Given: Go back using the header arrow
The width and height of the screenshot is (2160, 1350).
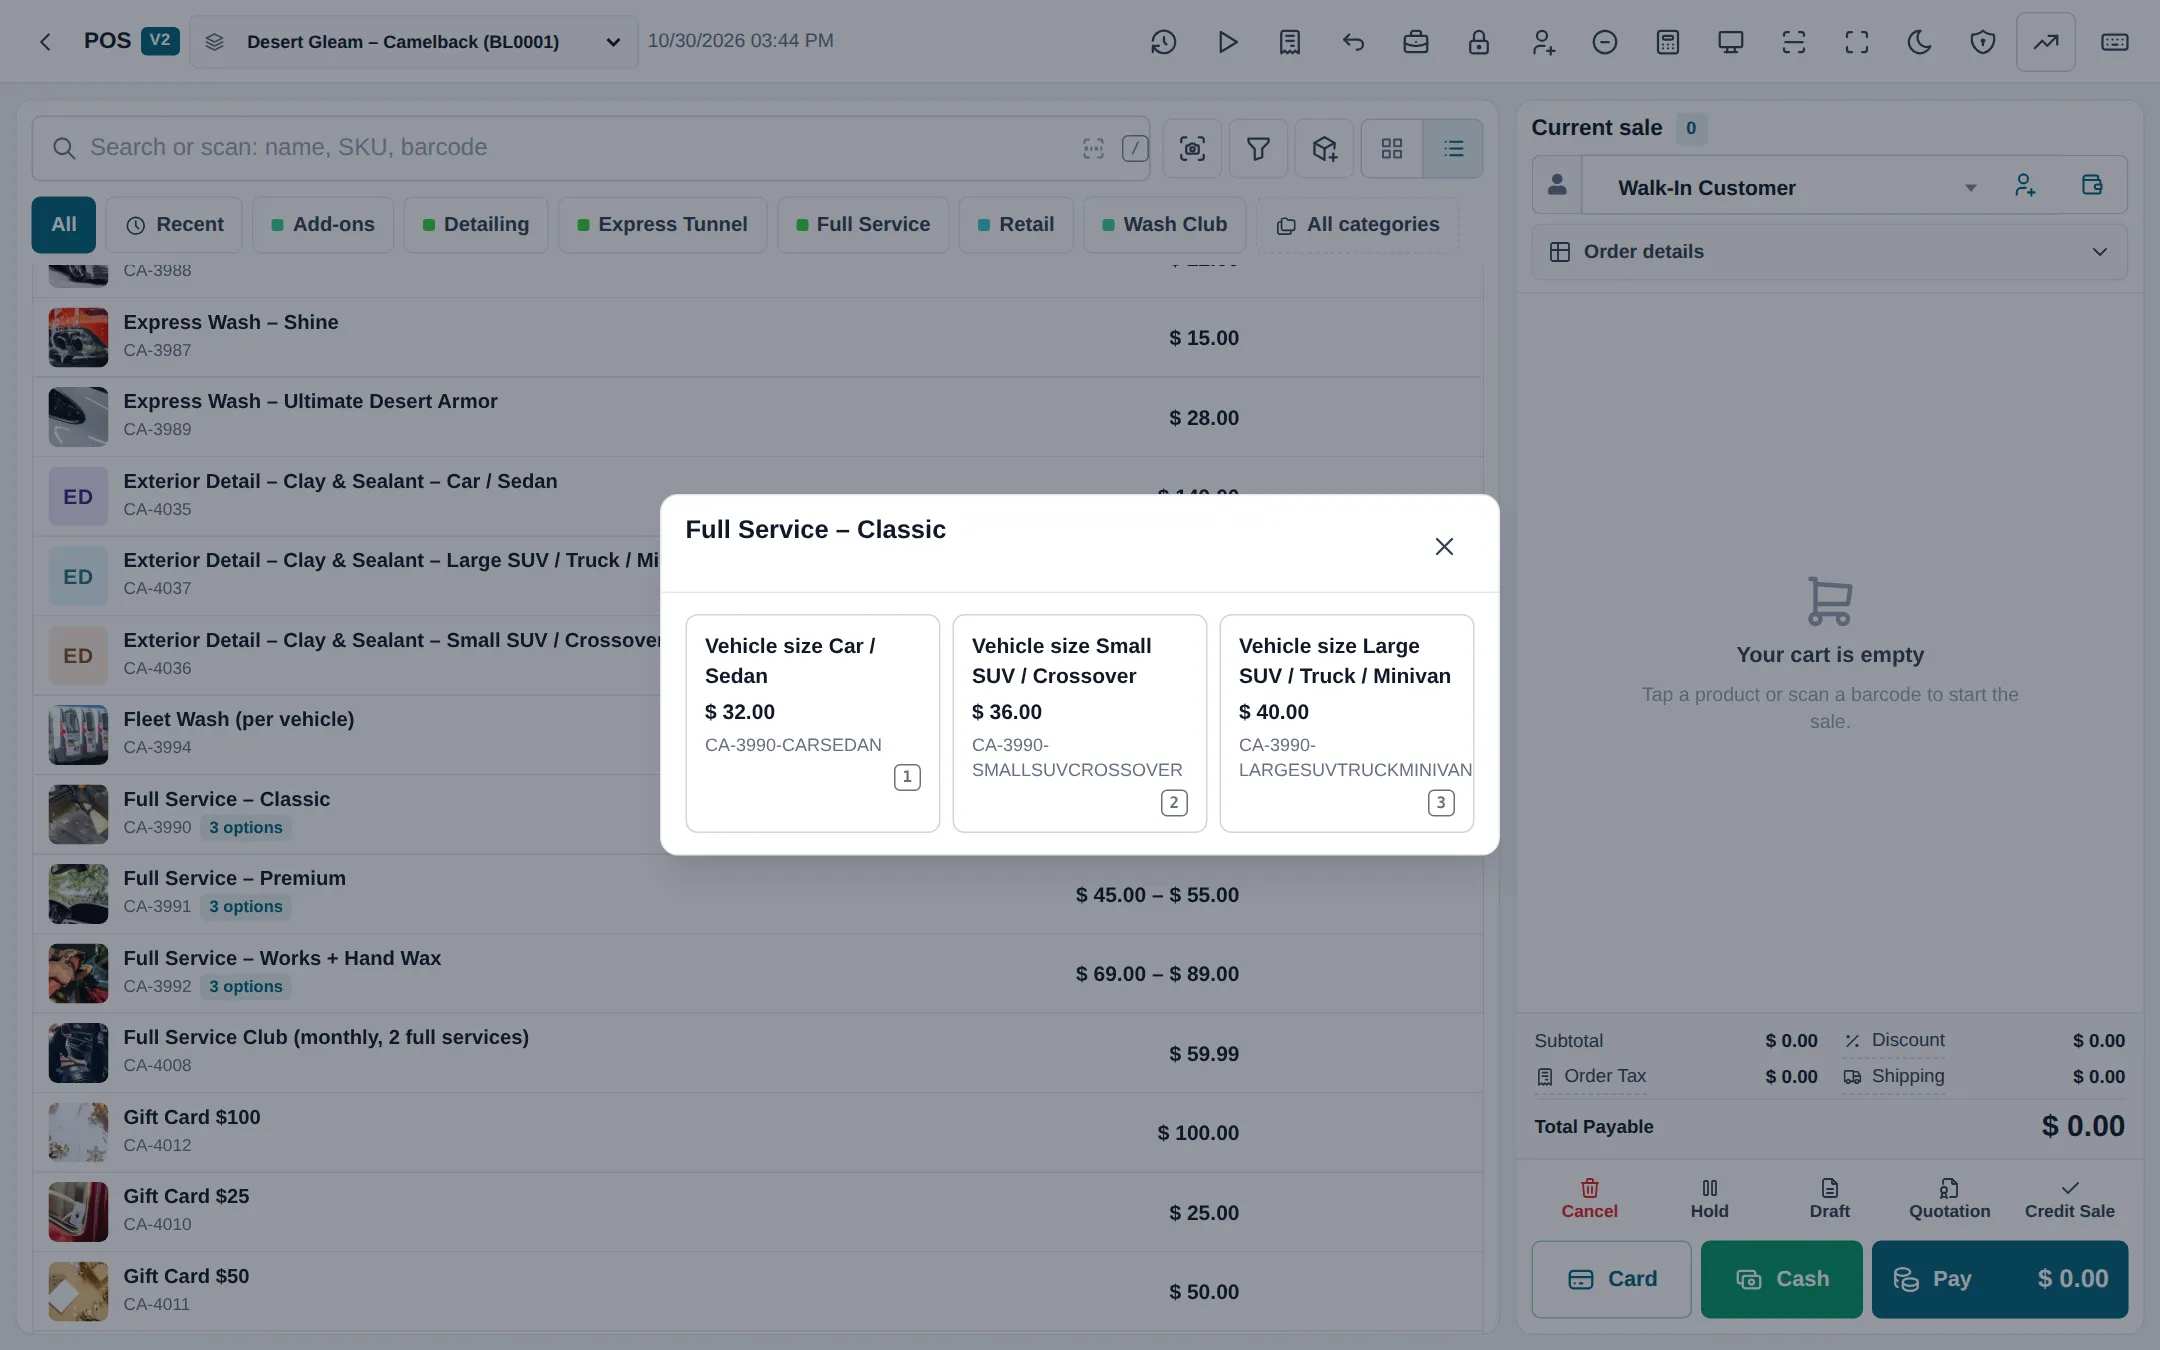Looking at the screenshot, I should point(45,42).
